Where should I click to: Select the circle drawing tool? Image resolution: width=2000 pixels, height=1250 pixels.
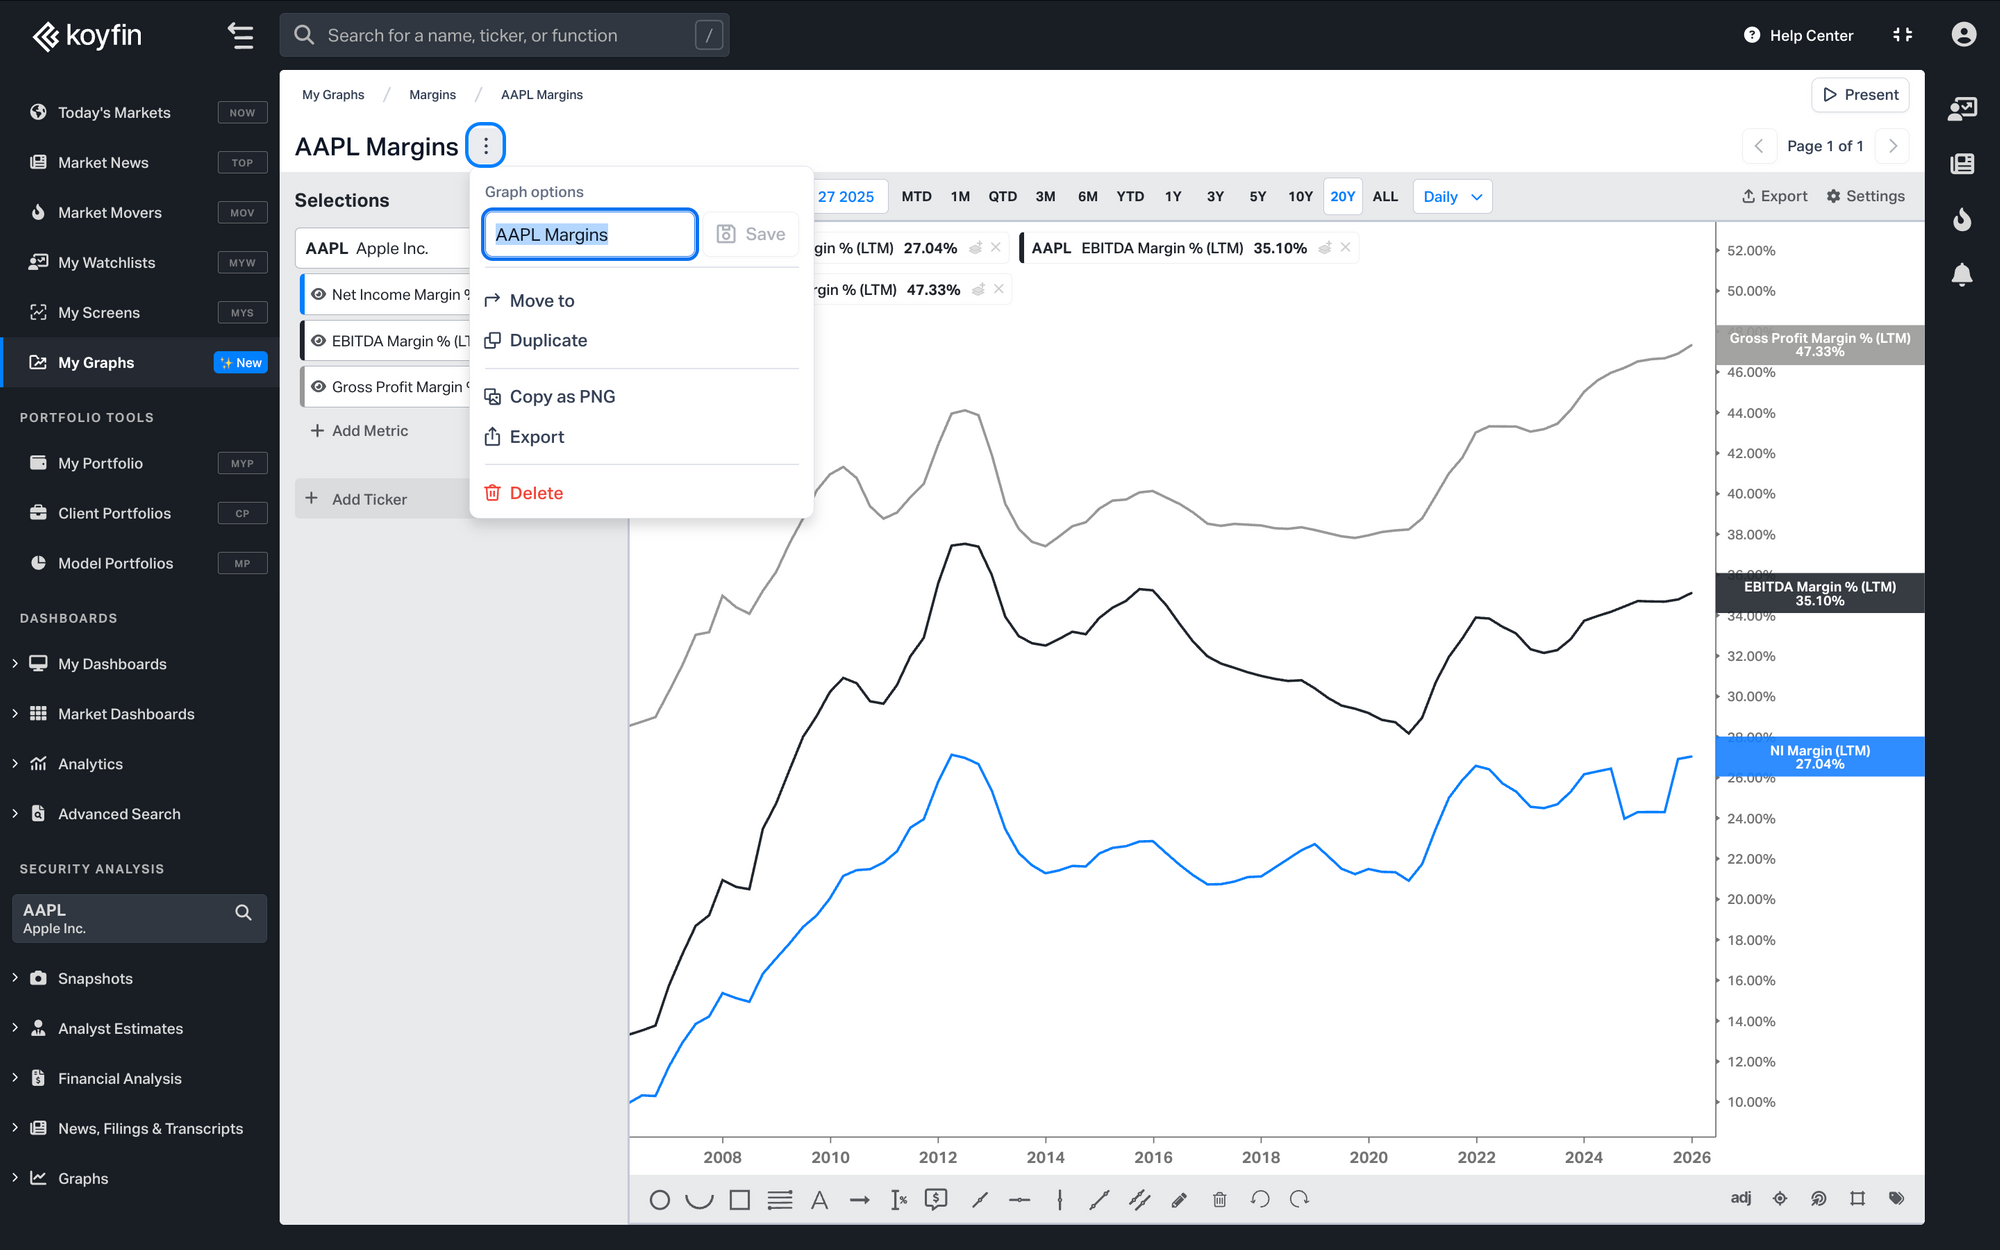click(x=659, y=1200)
